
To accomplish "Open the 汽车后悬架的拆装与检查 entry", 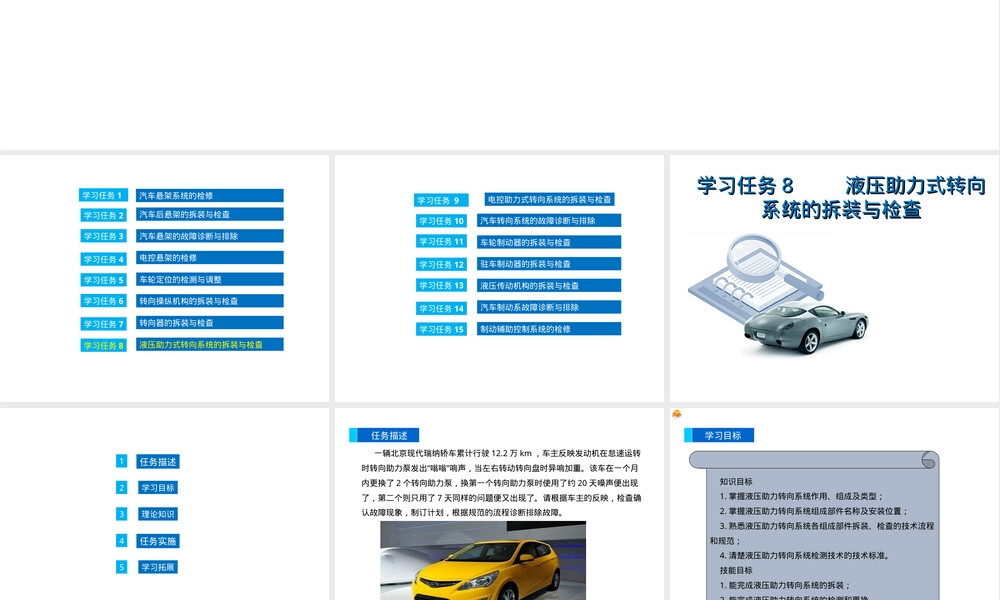I will [x=210, y=214].
